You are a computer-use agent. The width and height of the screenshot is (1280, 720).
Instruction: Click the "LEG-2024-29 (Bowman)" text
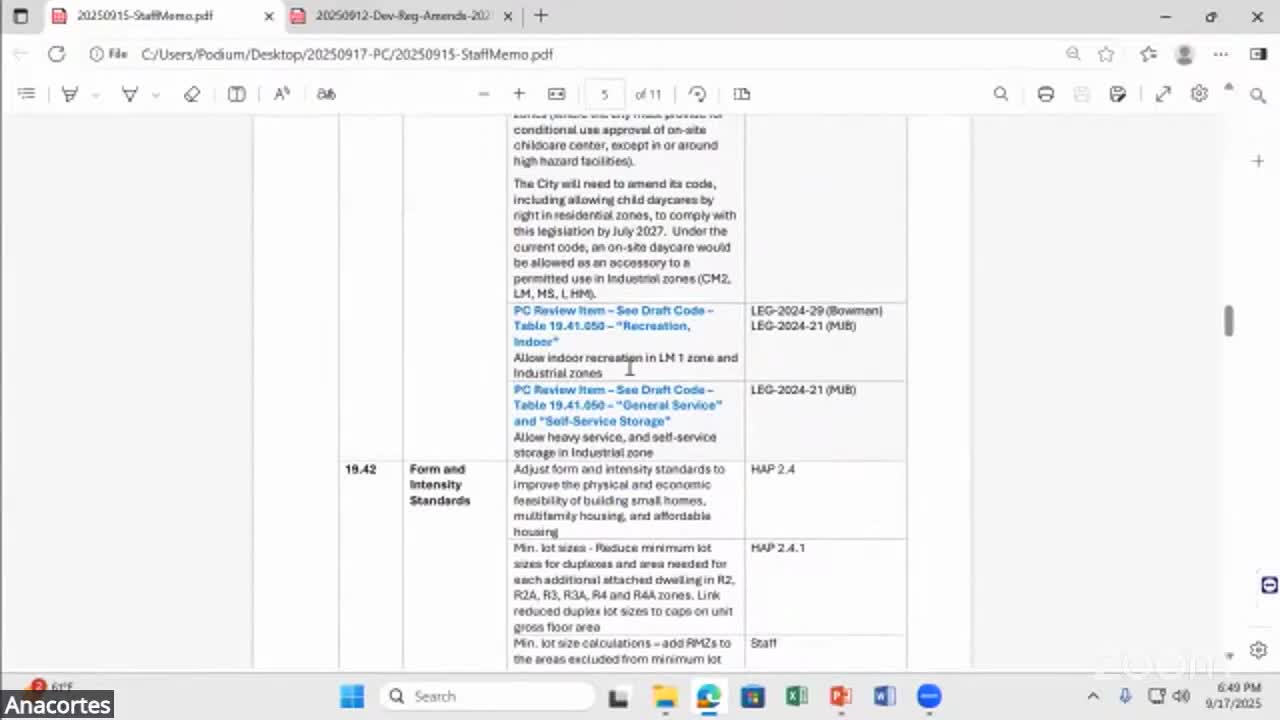point(817,311)
